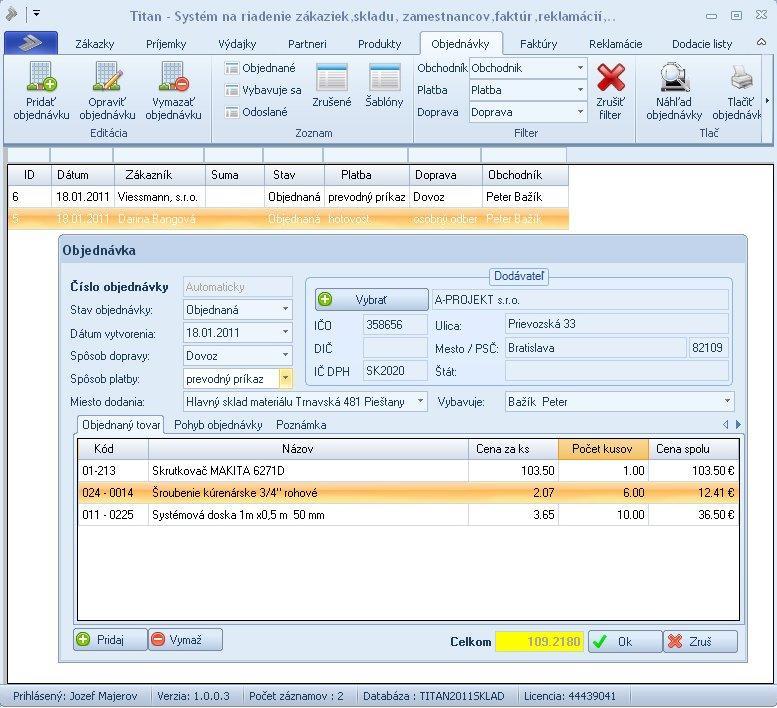
Task: Open the Doprava filter dropdown
Action: 580,112
